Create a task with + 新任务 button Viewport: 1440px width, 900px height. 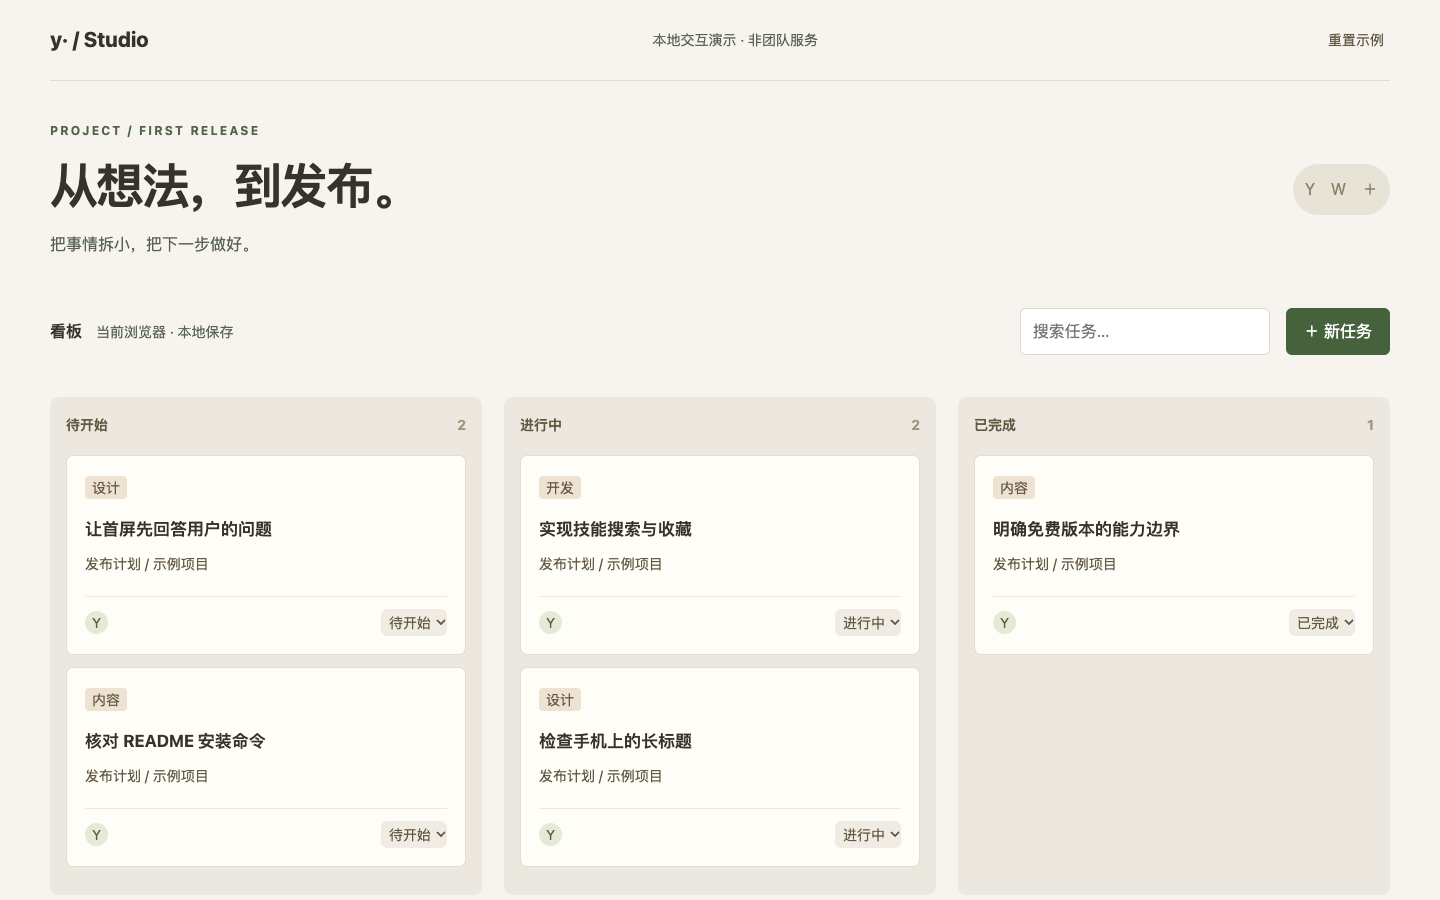pos(1337,331)
